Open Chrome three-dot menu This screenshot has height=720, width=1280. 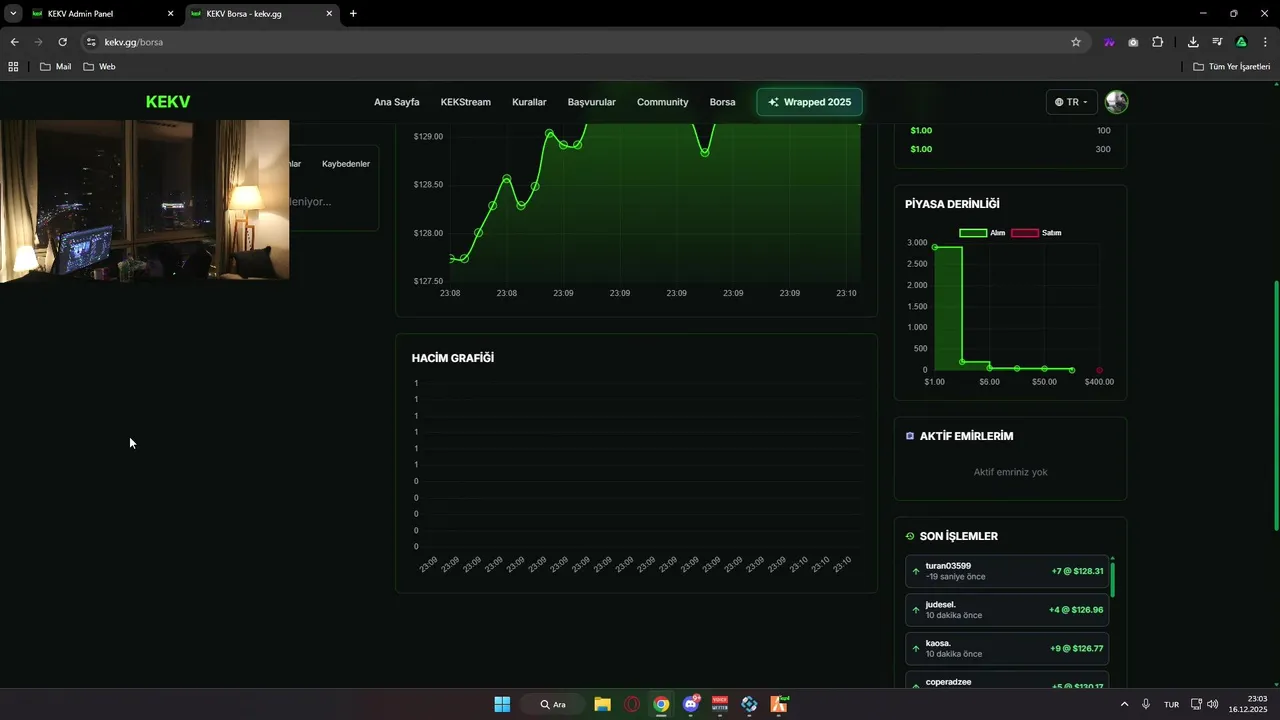coord(1266,42)
